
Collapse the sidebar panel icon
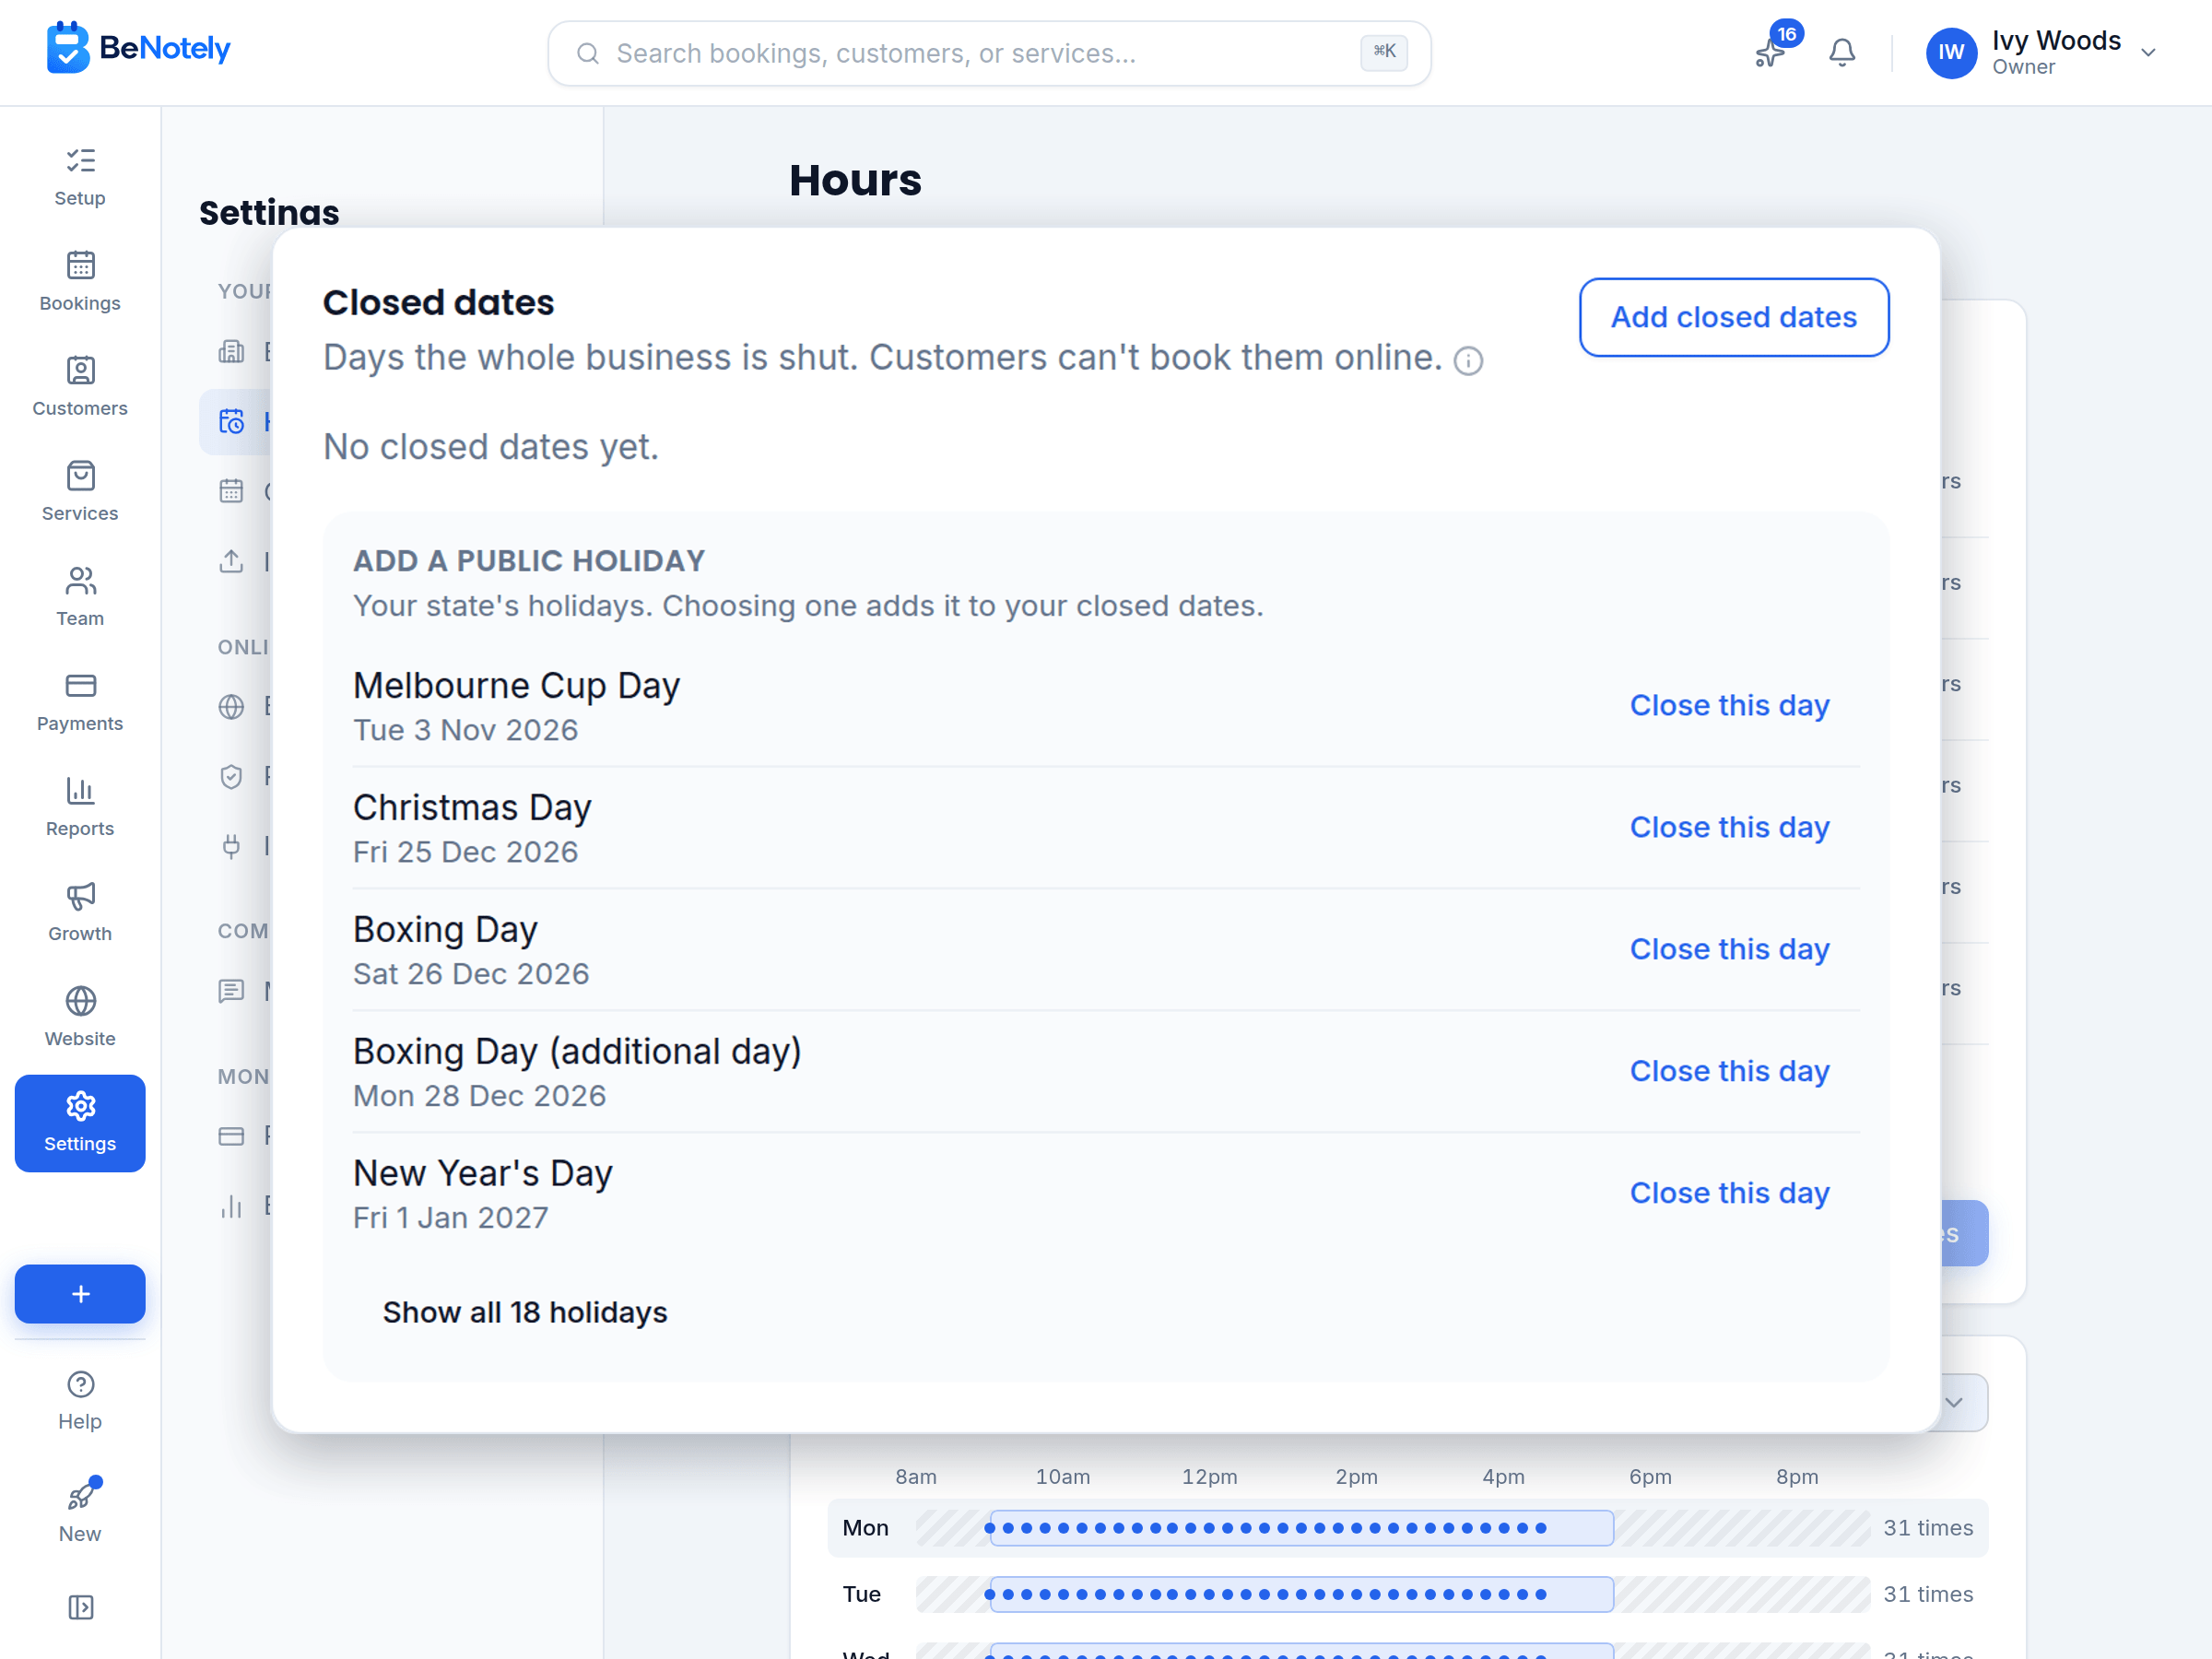[80, 1606]
